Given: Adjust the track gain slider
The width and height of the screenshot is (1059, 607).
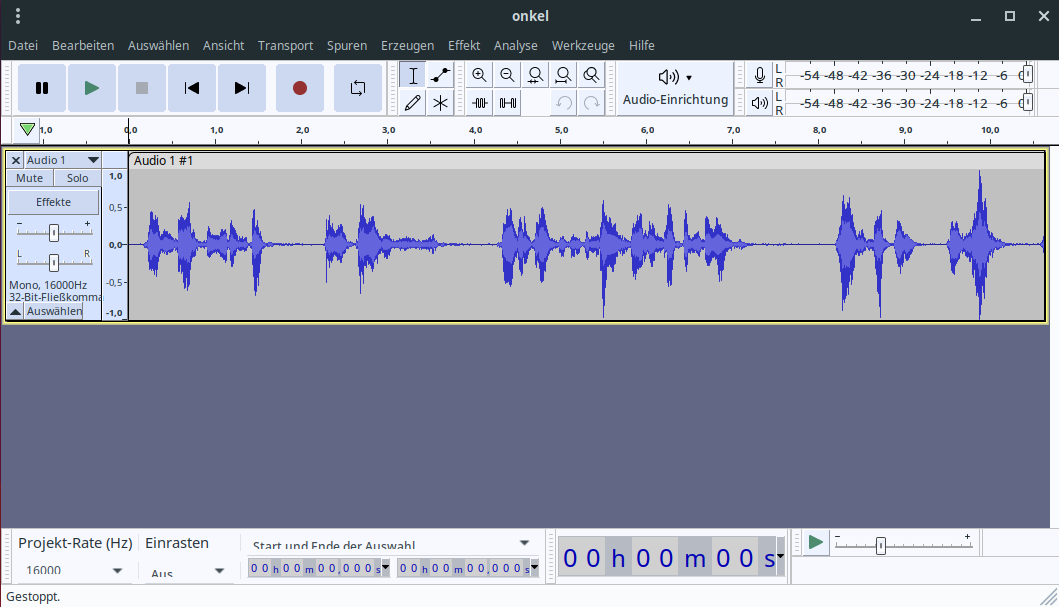Looking at the screenshot, I should pyautogui.click(x=53, y=231).
